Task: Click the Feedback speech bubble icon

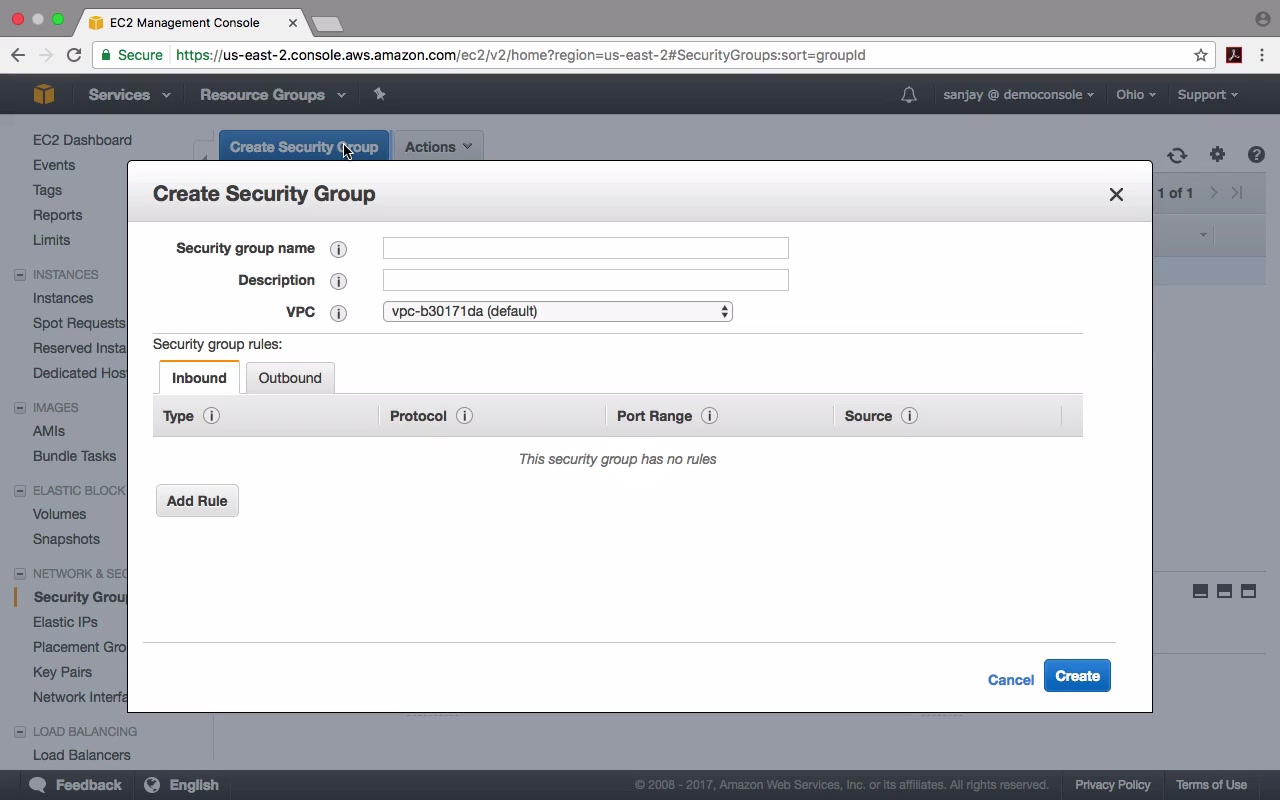Action: [38, 785]
